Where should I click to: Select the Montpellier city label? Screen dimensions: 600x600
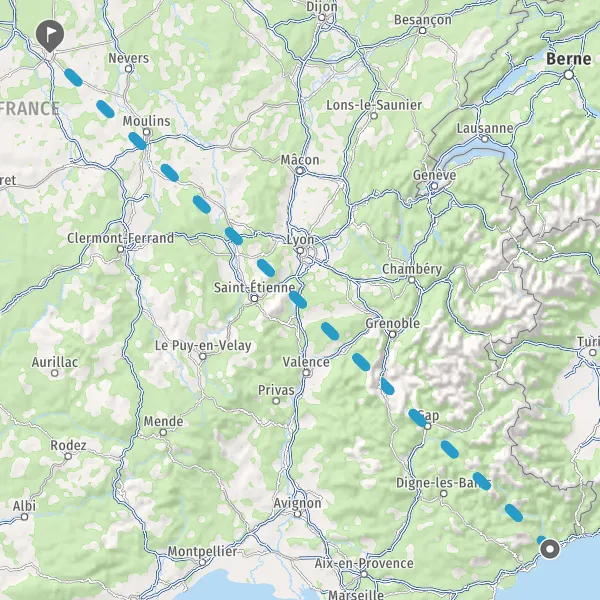[202, 551]
